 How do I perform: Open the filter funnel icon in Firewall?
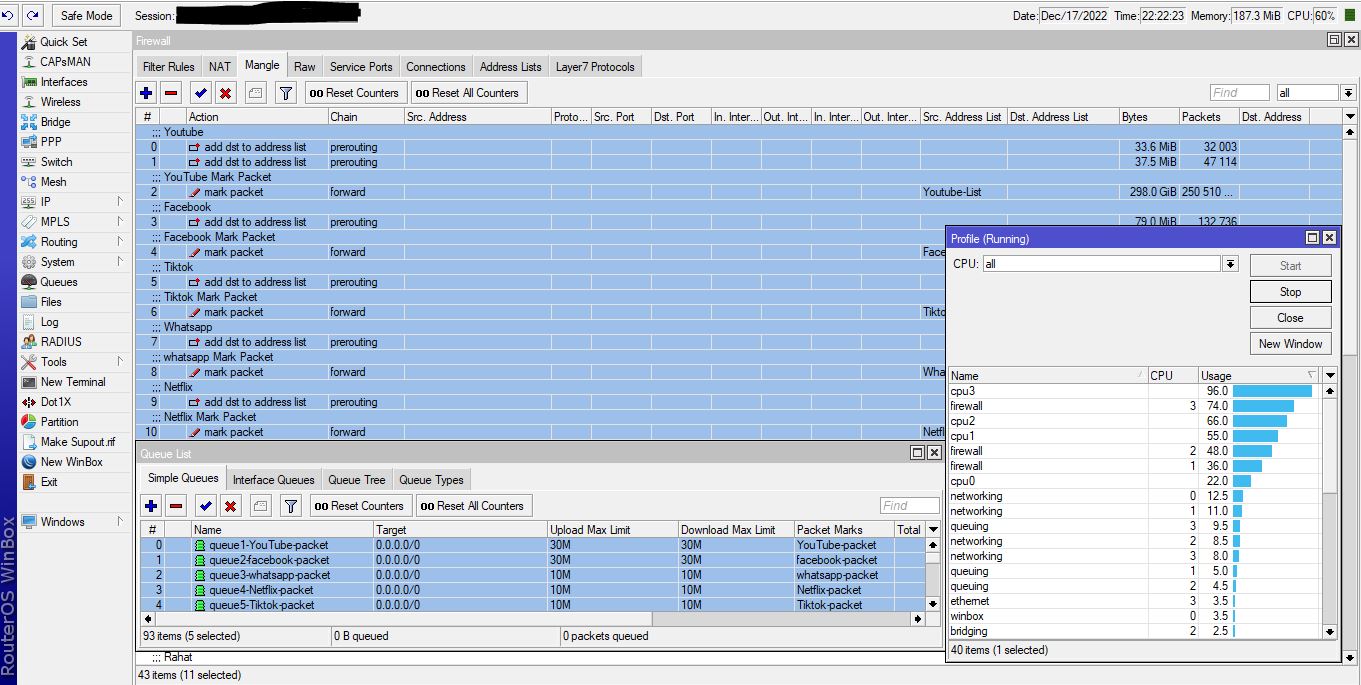tap(285, 92)
